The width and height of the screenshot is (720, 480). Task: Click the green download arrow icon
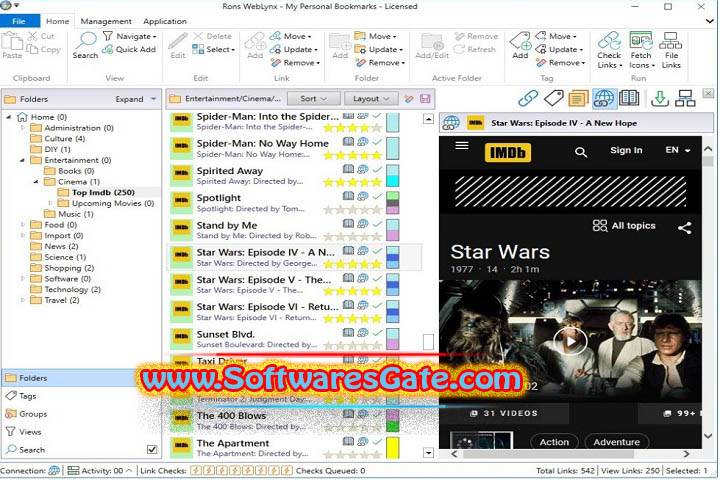[x=660, y=98]
